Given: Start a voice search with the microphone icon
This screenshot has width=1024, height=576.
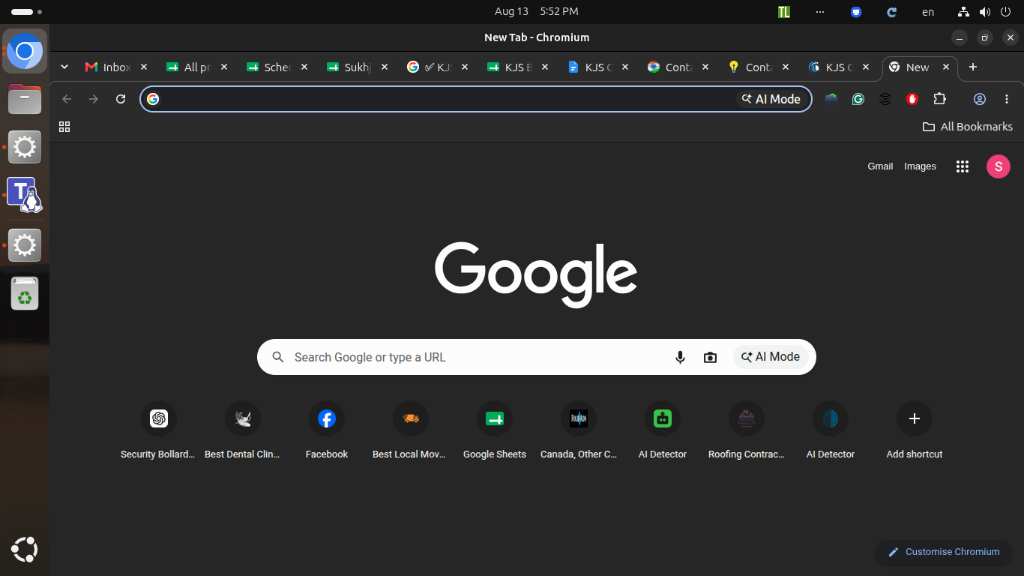Looking at the screenshot, I should [680, 357].
